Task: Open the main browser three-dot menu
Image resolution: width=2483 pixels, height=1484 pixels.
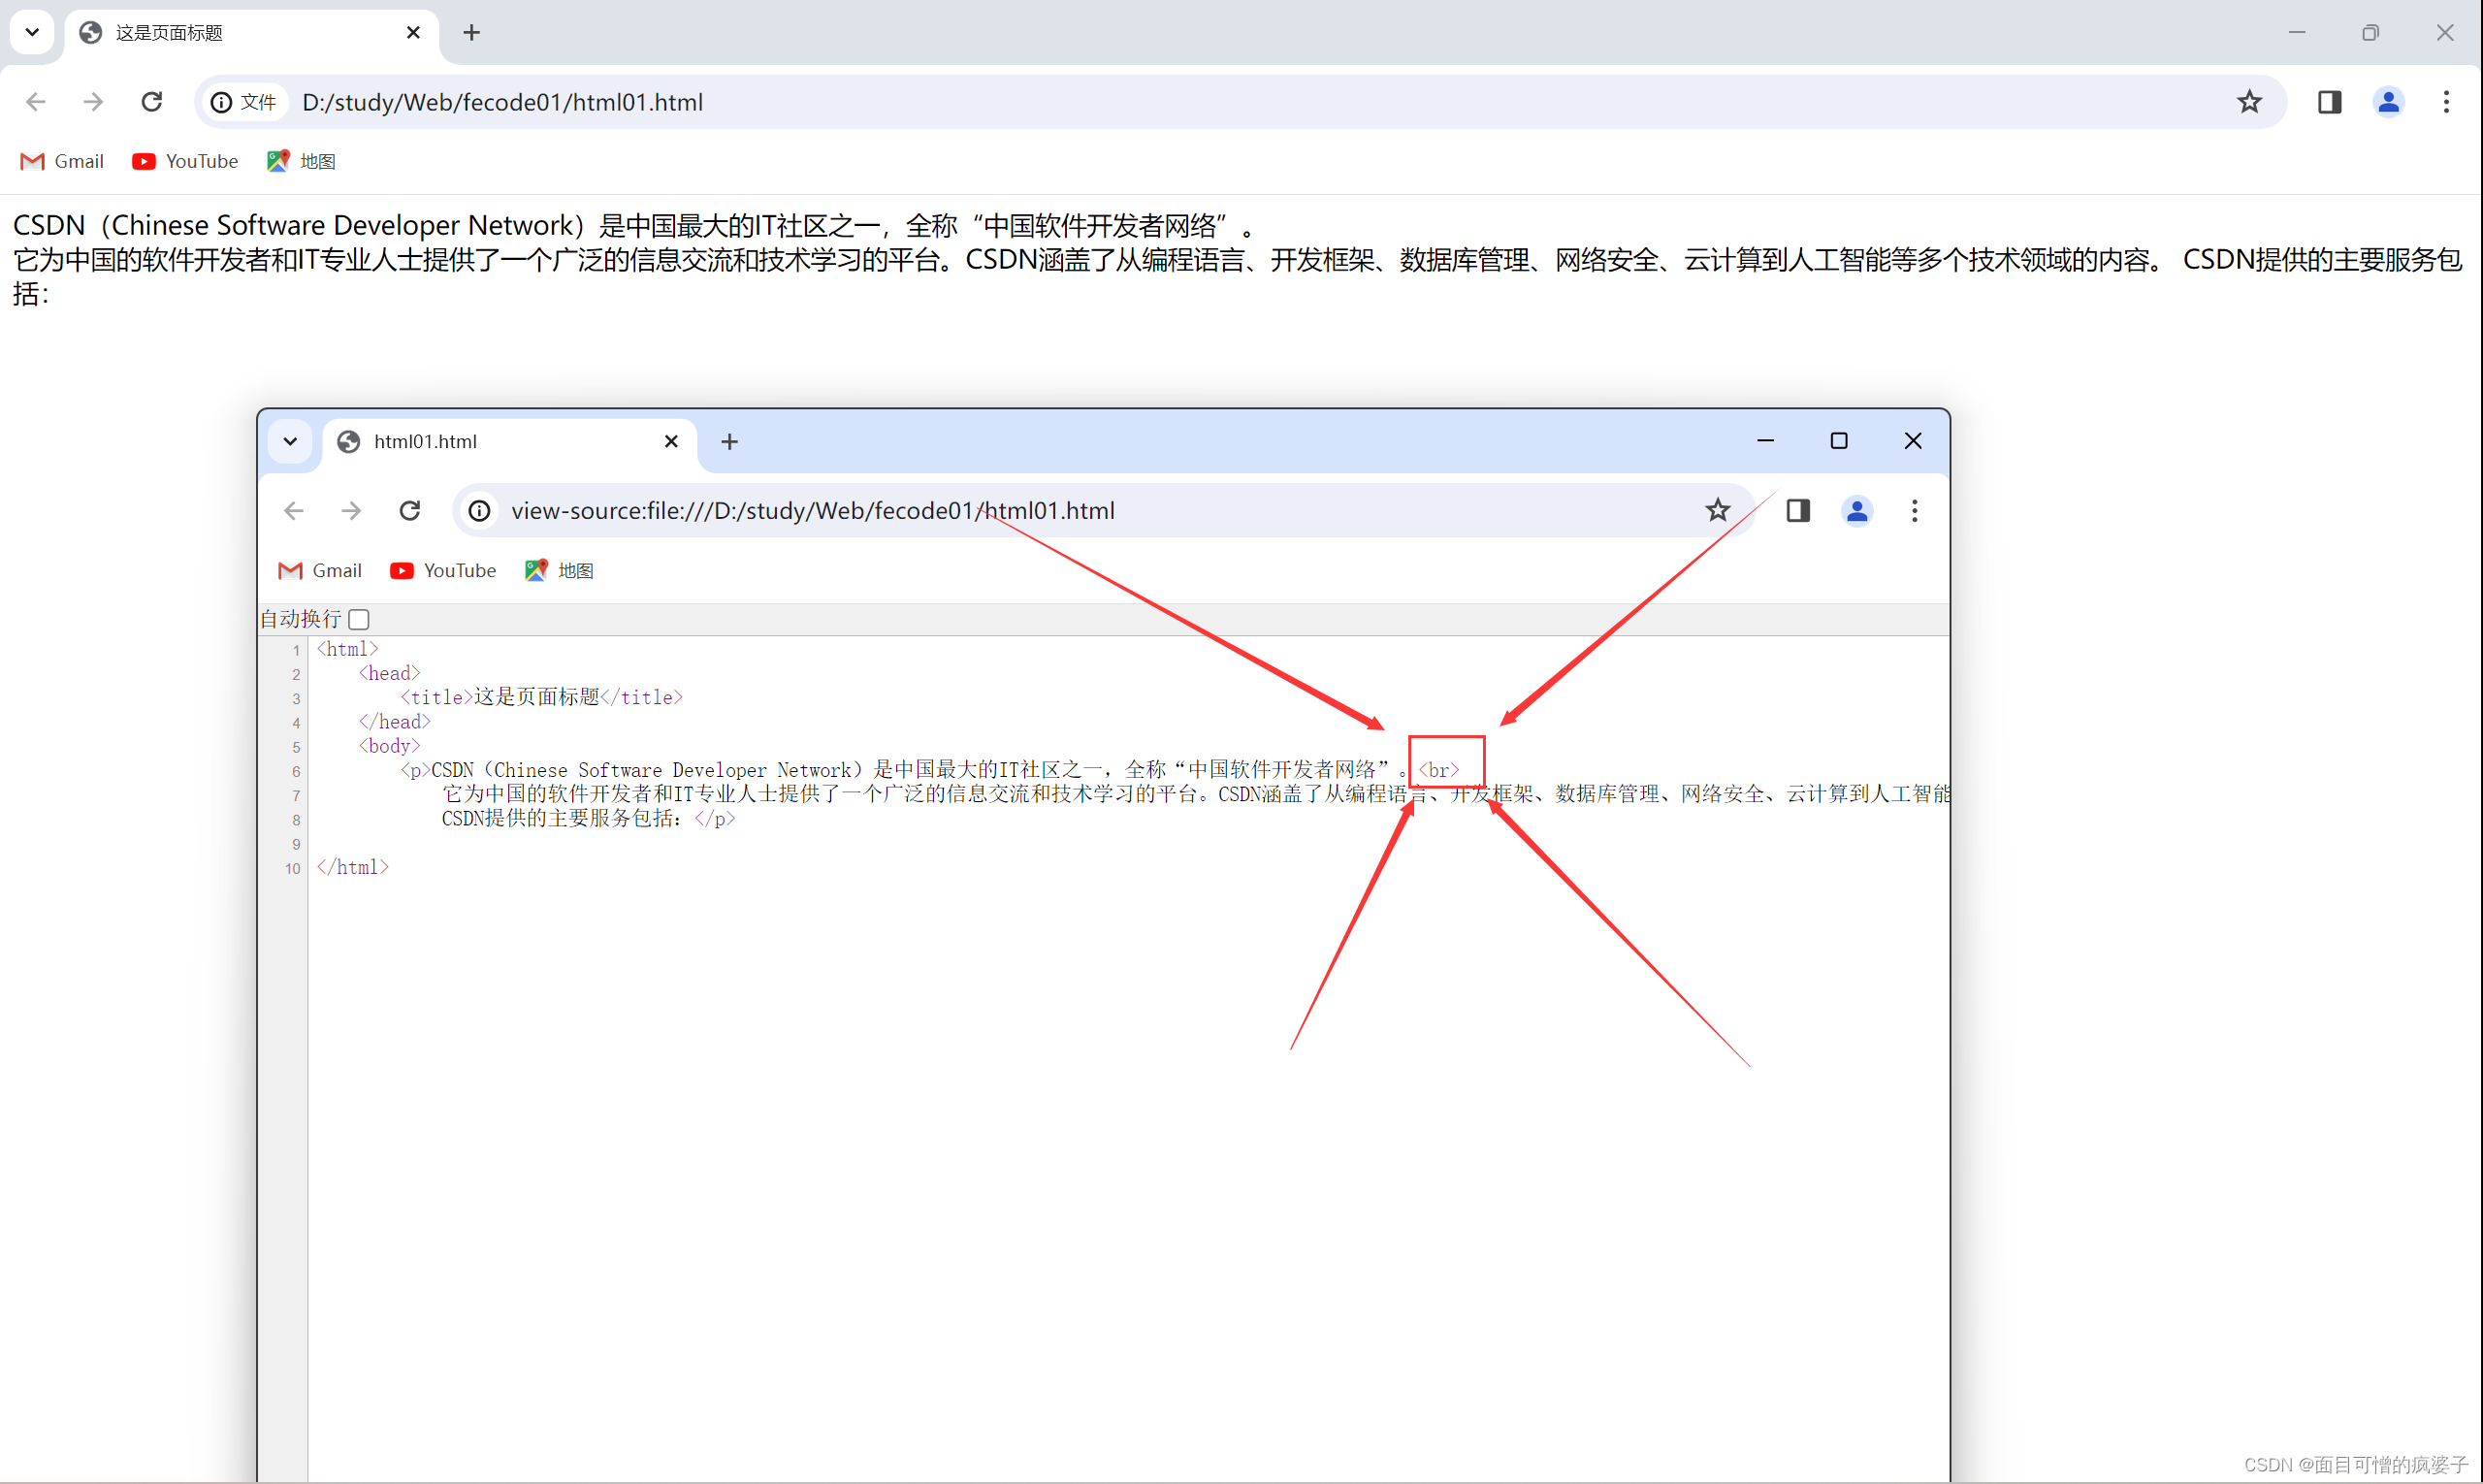Action: (x=2446, y=102)
